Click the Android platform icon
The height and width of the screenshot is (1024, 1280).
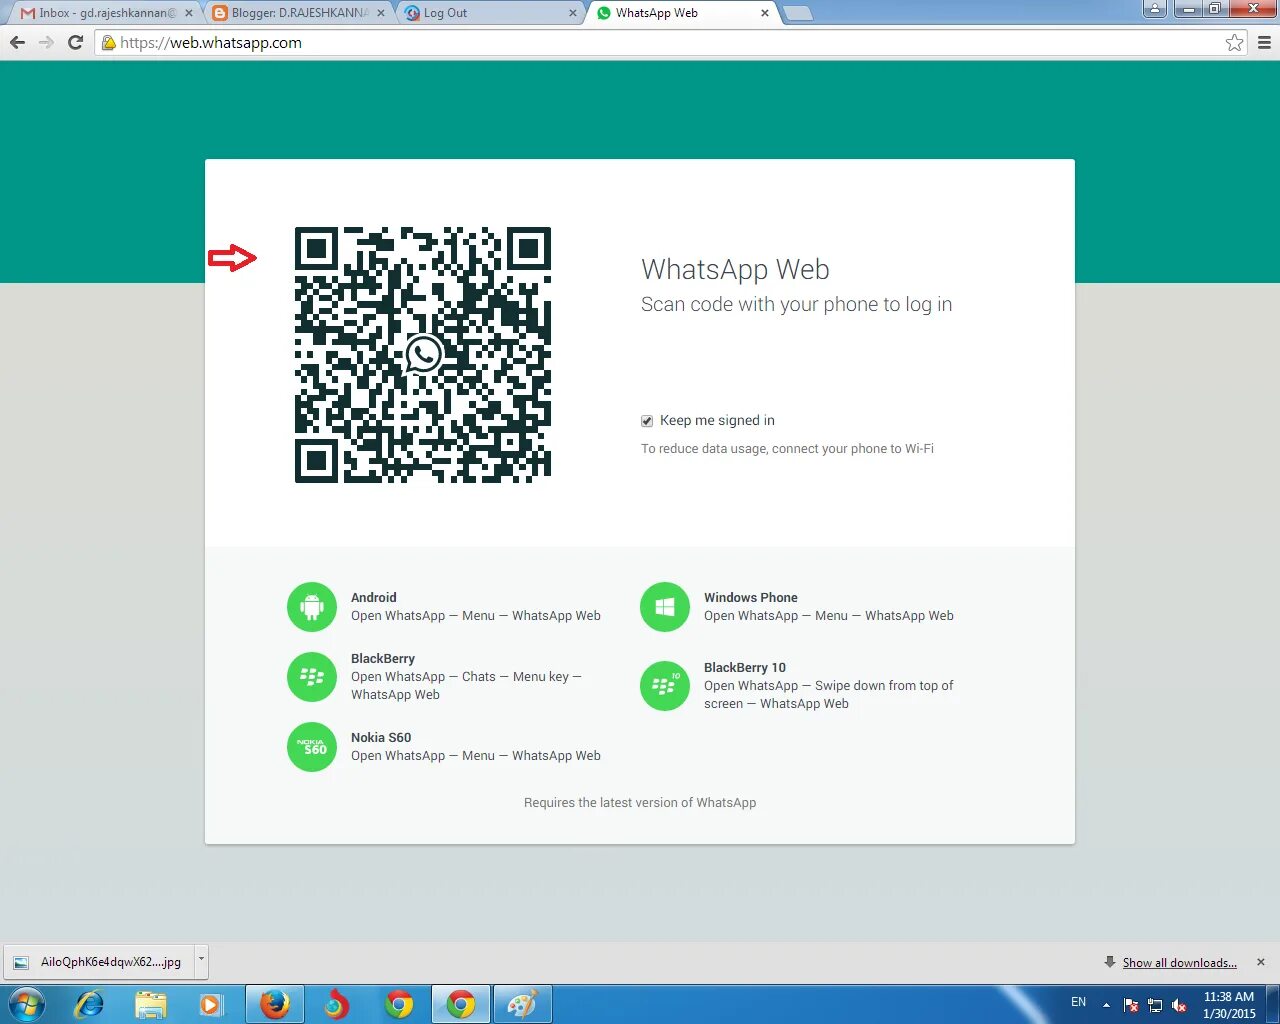tap(312, 607)
